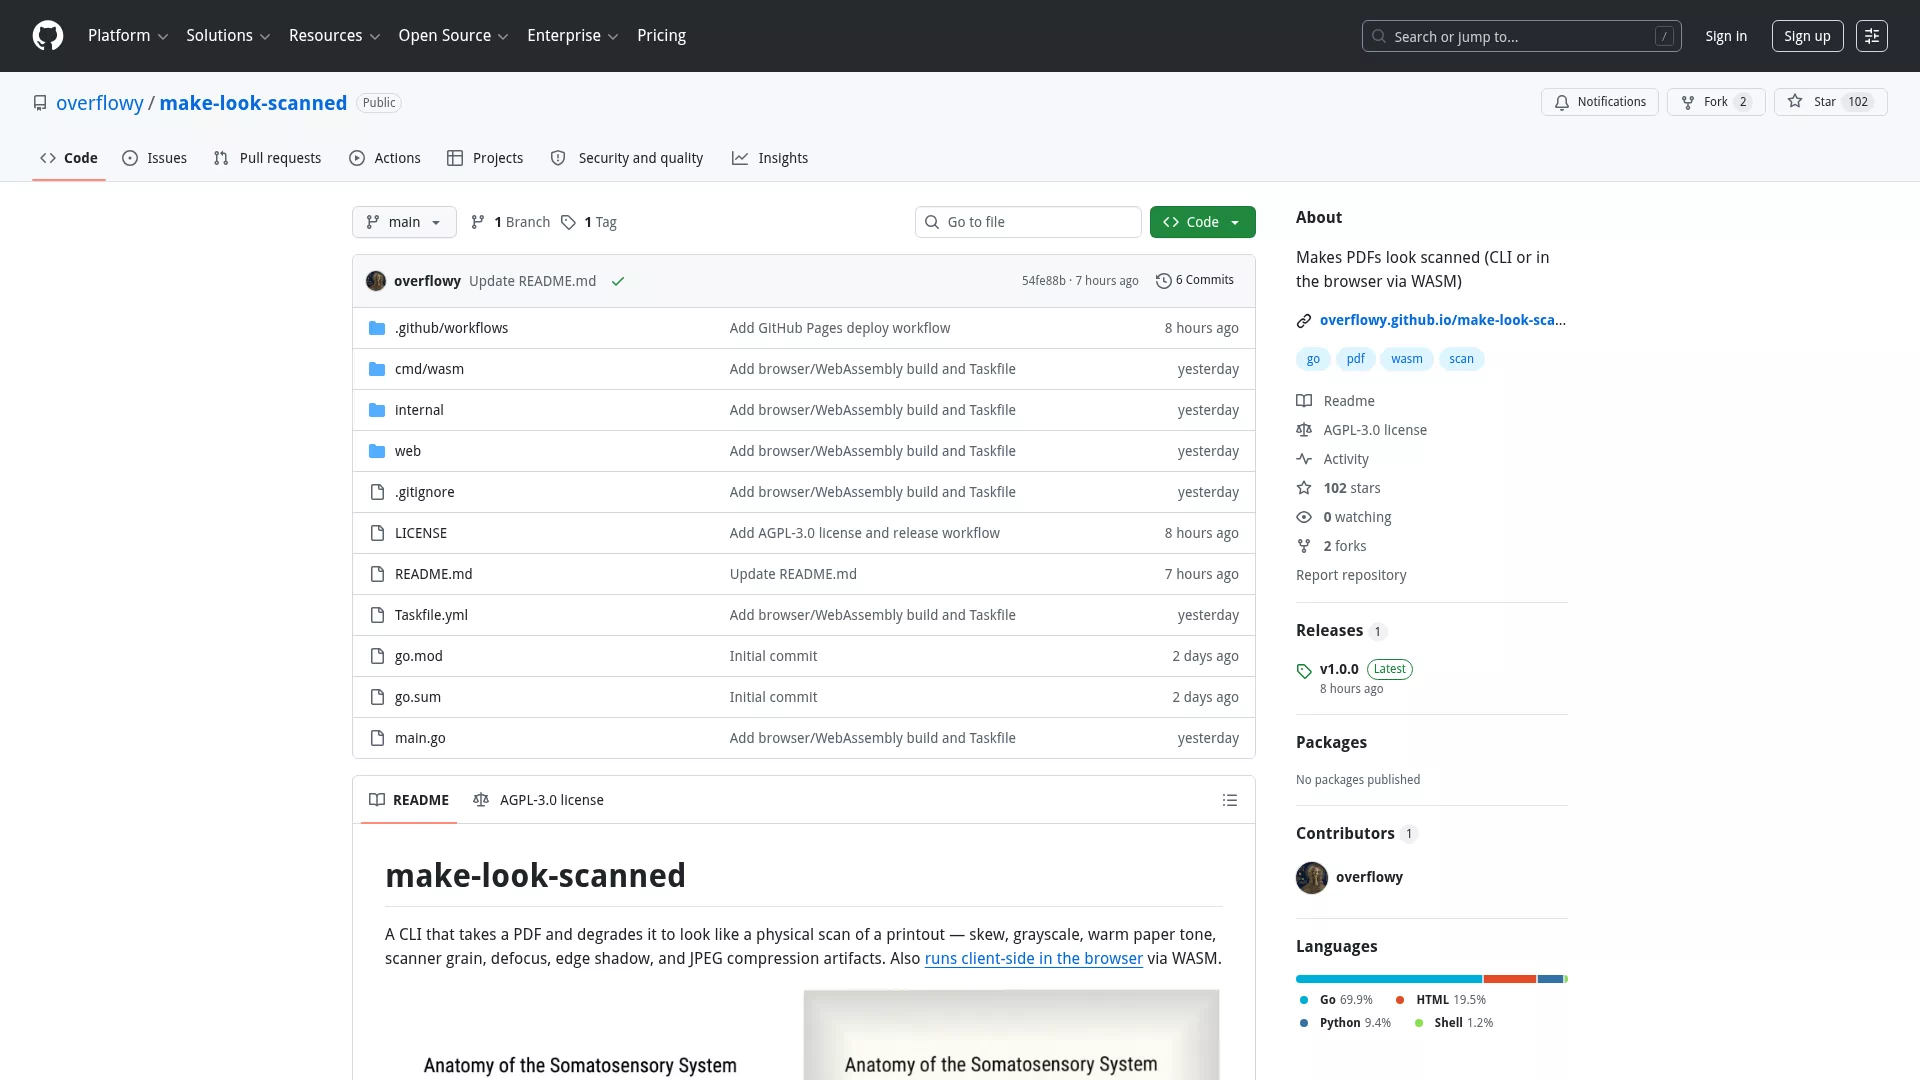The width and height of the screenshot is (1920, 1080).
Task: Expand the Solutions menu
Action: pos(228,36)
